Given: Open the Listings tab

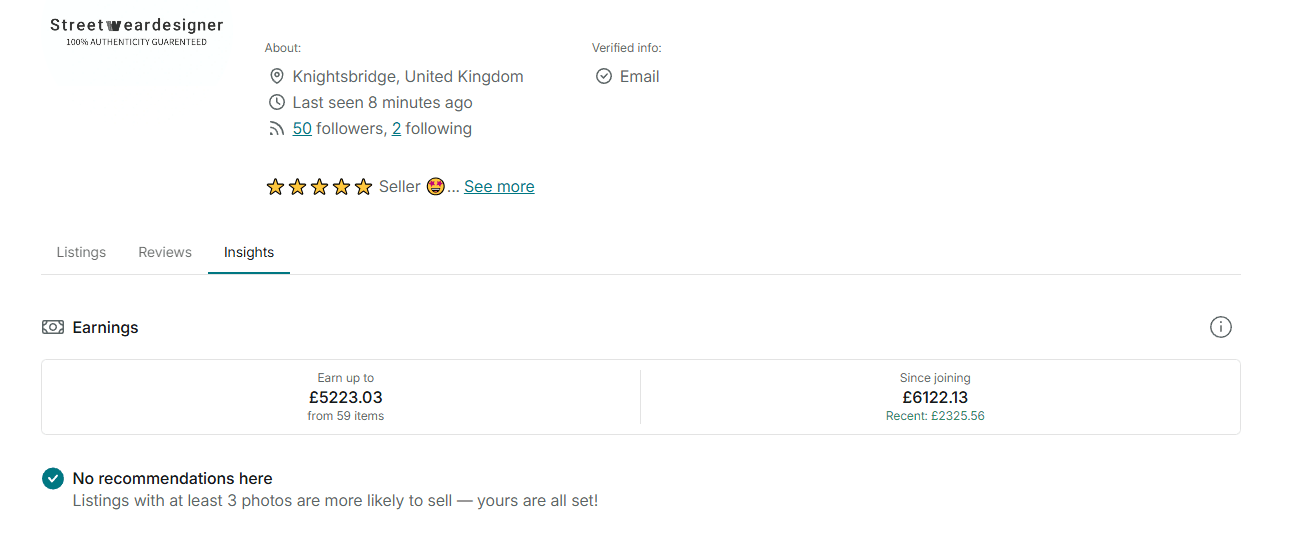Looking at the screenshot, I should pyautogui.click(x=81, y=252).
